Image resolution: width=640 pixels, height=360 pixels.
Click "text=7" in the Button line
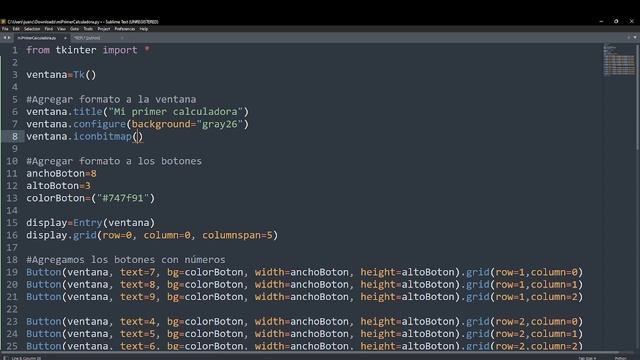click(x=137, y=272)
